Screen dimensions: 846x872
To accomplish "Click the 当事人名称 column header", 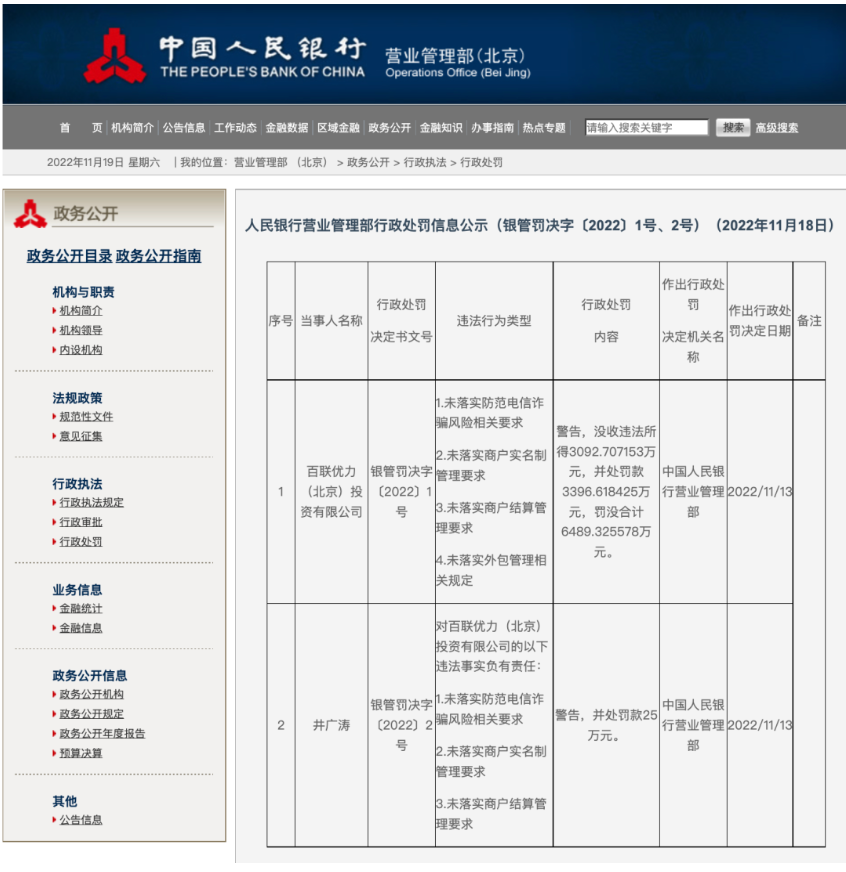I will (x=332, y=321).
